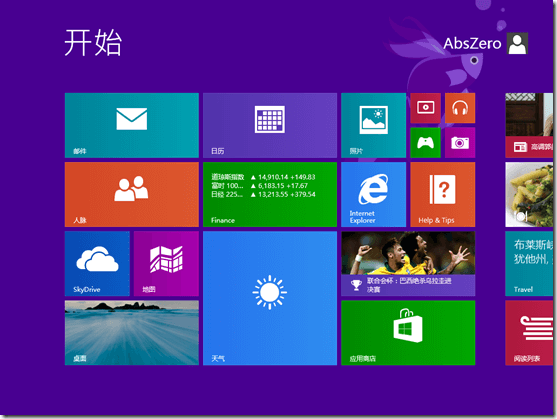
Task: Open the Finance stock tile
Action: (270, 194)
